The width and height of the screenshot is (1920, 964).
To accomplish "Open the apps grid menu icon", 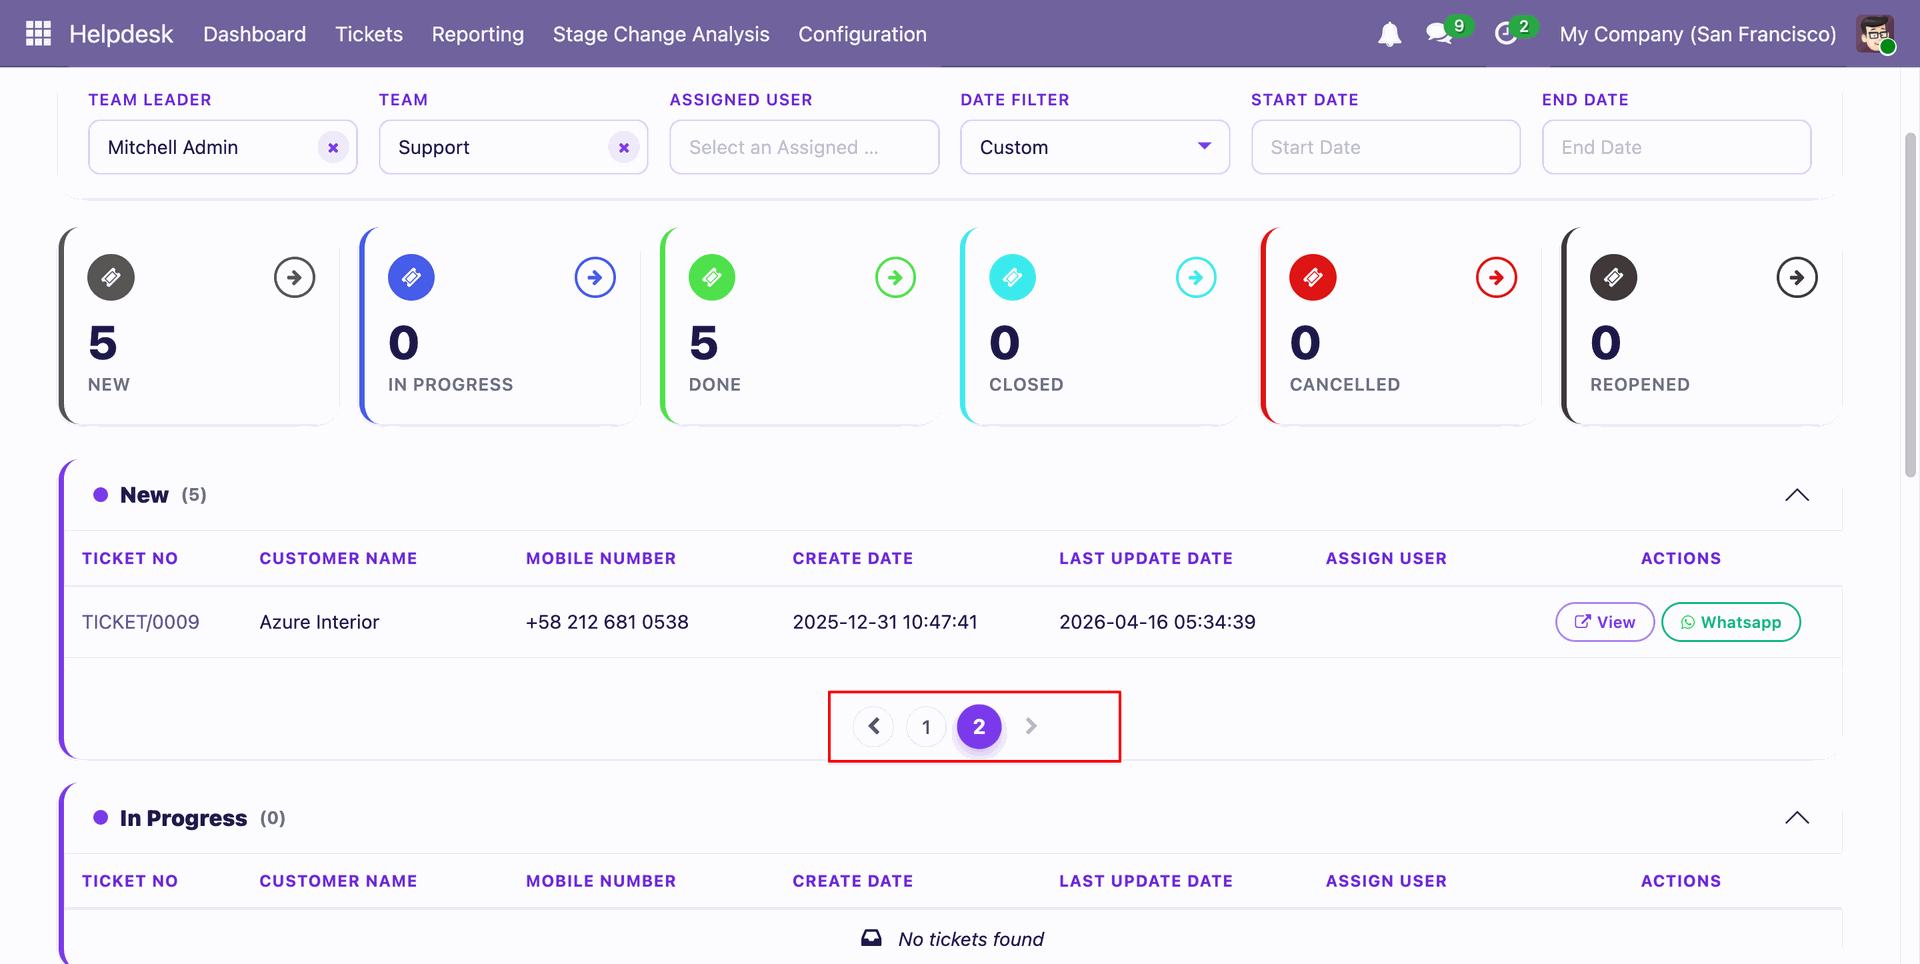I will pyautogui.click(x=38, y=33).
